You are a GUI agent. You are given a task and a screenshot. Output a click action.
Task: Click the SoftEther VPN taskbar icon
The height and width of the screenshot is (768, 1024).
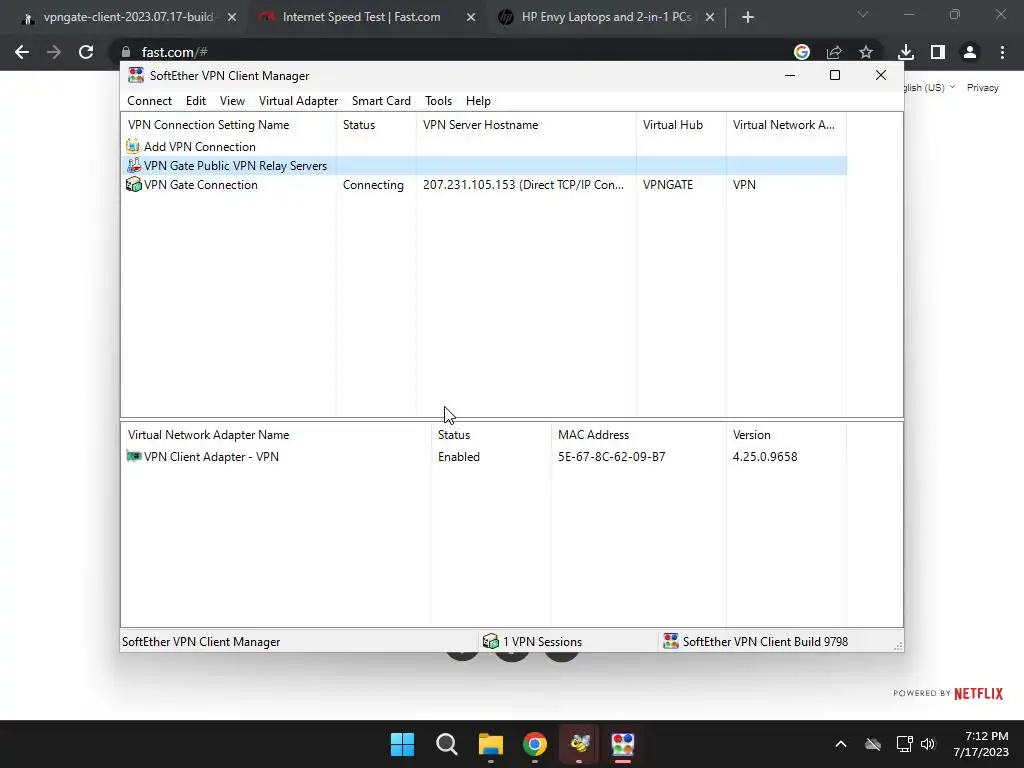click(622, 744)
